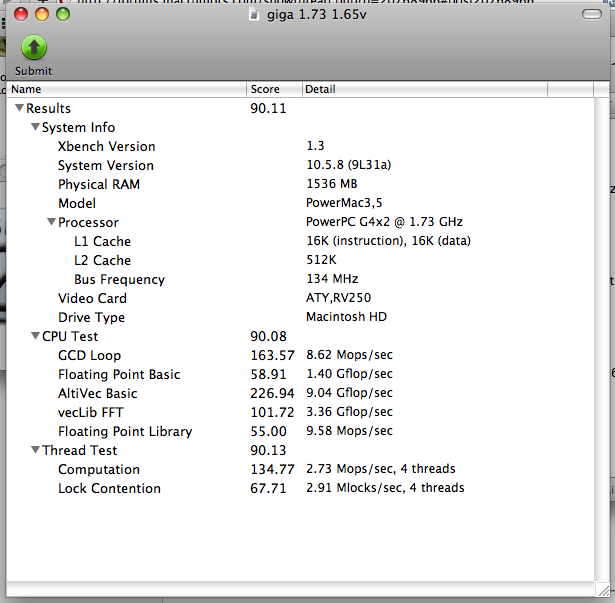Select the Drive Type row
Image resolution: width=615 pixels, height=603 pixels.
pyautogui.click(x=300, y=317)
